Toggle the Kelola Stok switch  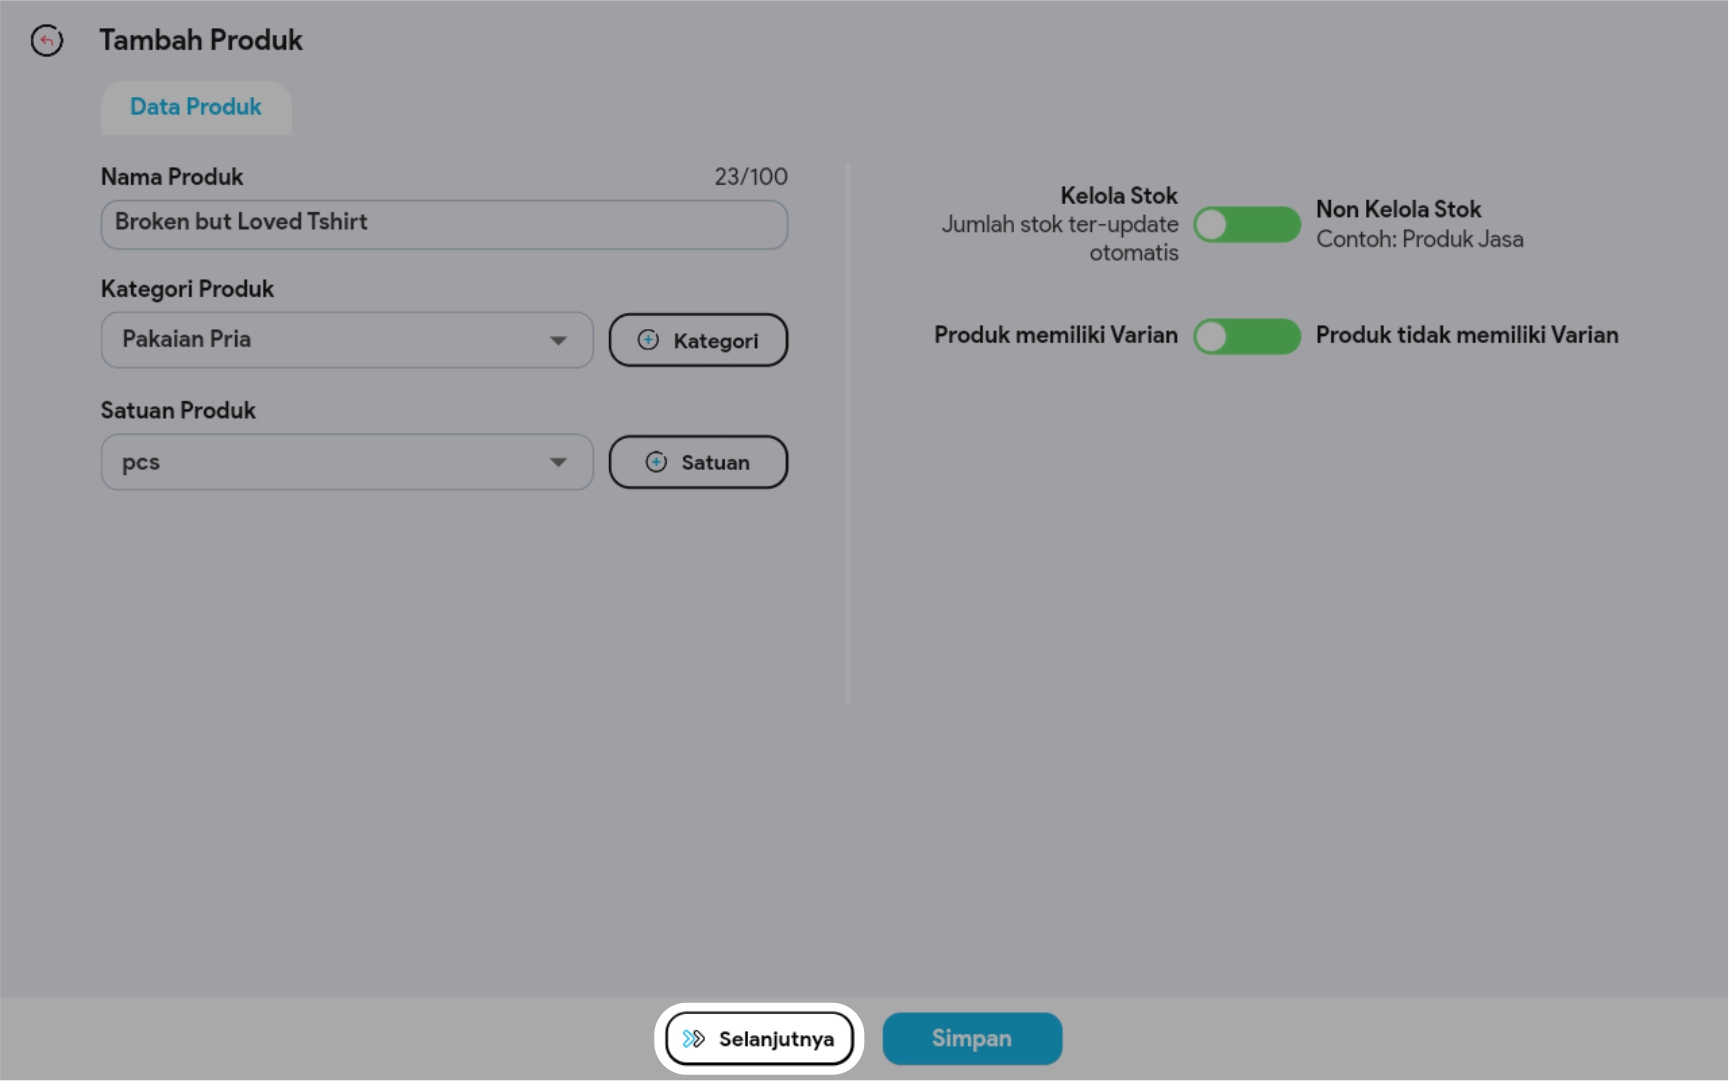[x=1246, y=225]
